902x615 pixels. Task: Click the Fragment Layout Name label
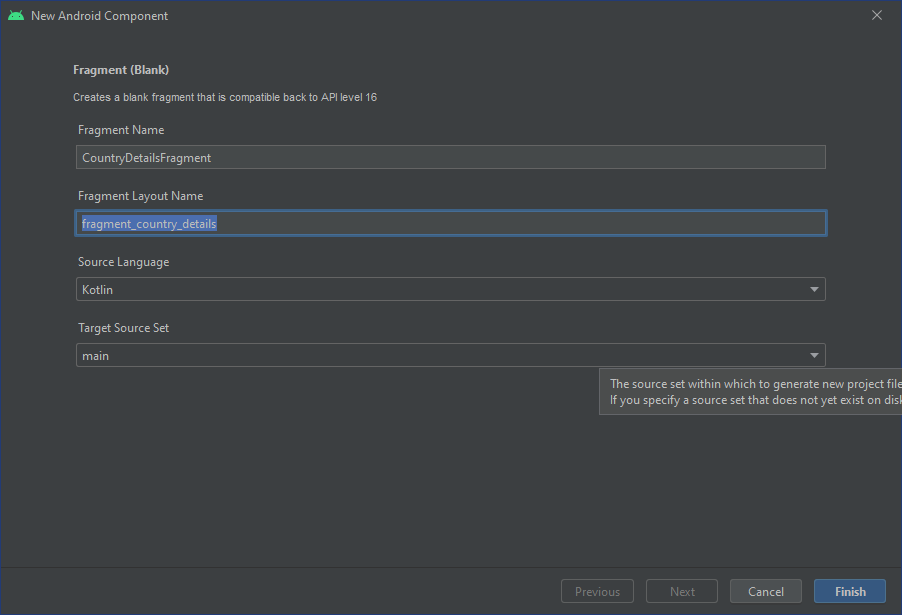click(140, 196)
